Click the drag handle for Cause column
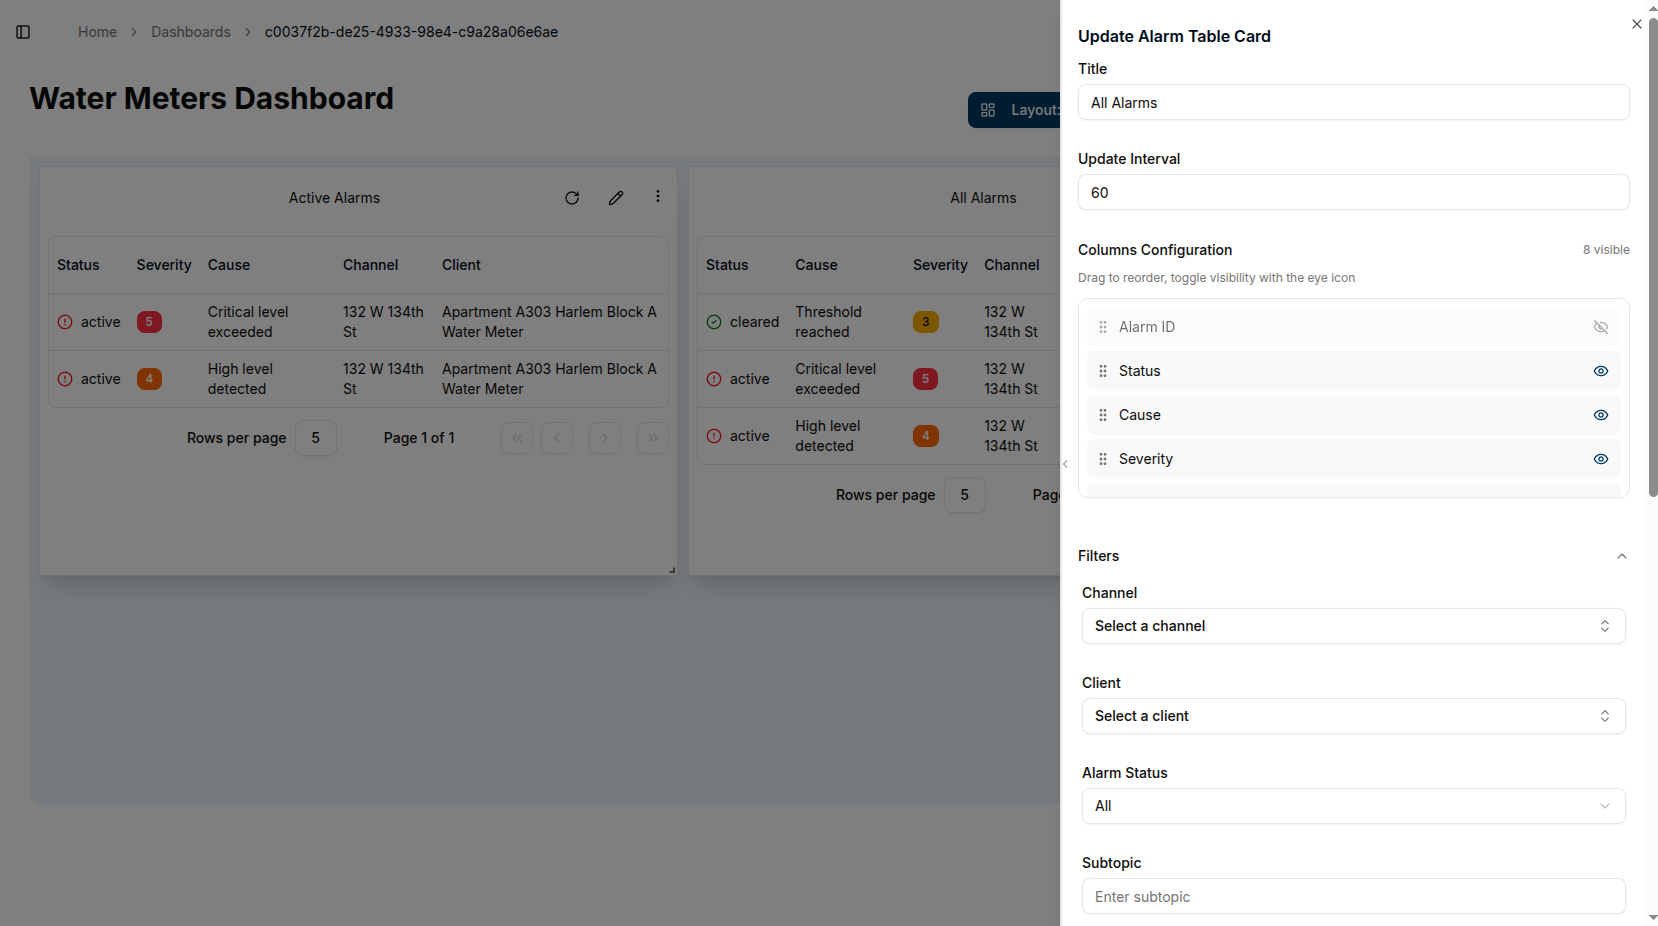 coord(1103,415)
